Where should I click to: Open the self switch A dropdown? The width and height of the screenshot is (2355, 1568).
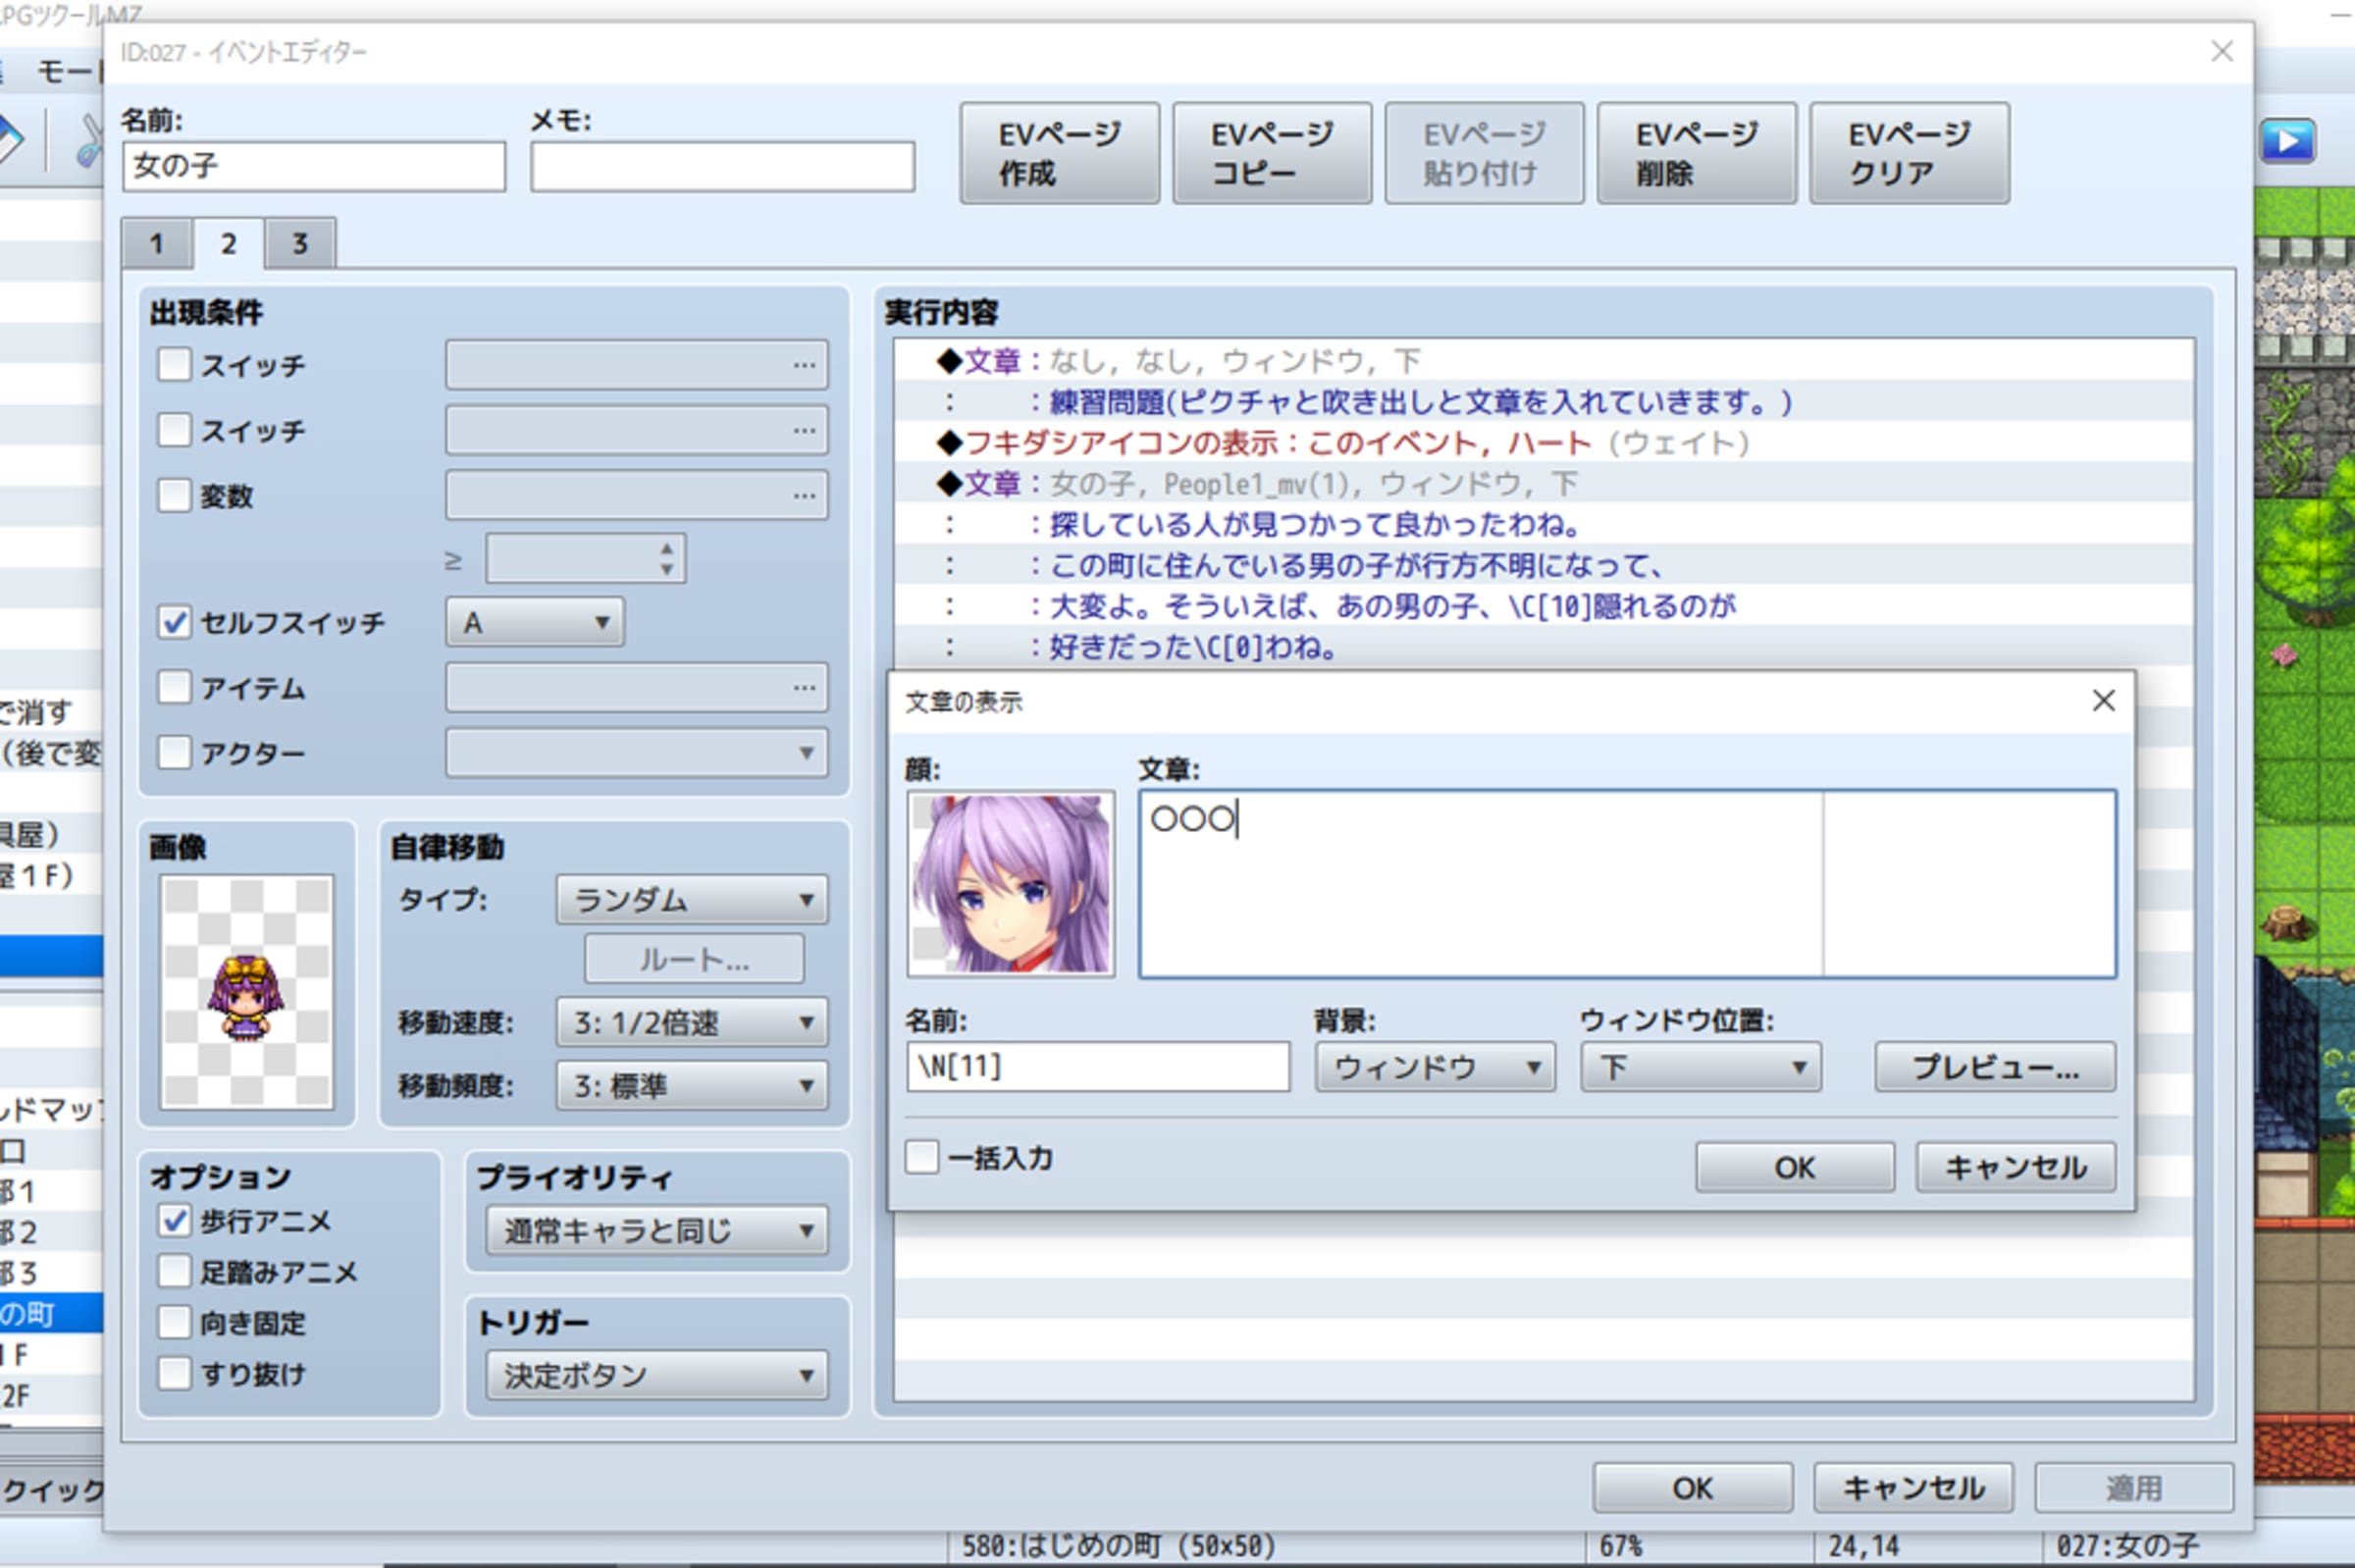pos(535,623)
